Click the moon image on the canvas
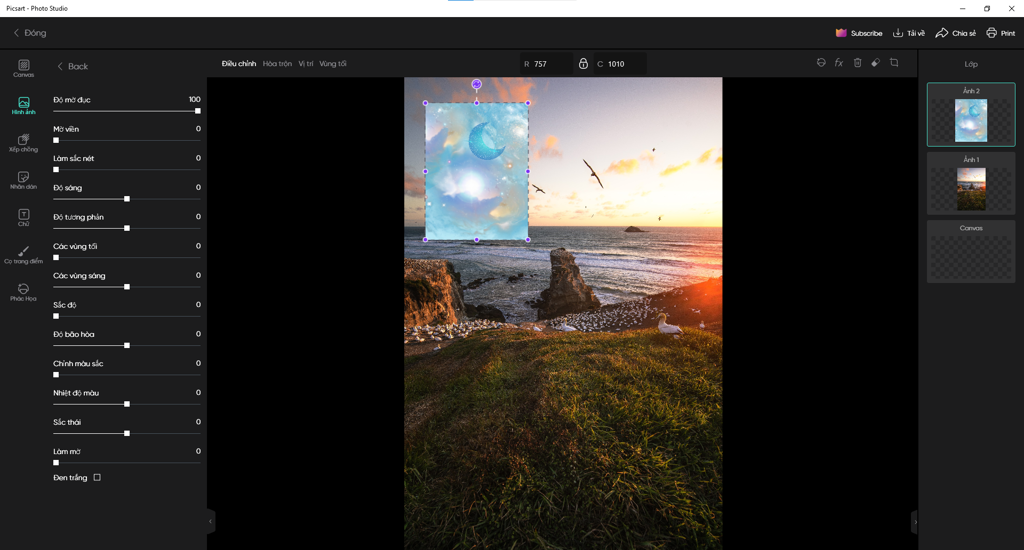Screen dimensions: 1024x550 pyautogui.click(x=477, y=171)
